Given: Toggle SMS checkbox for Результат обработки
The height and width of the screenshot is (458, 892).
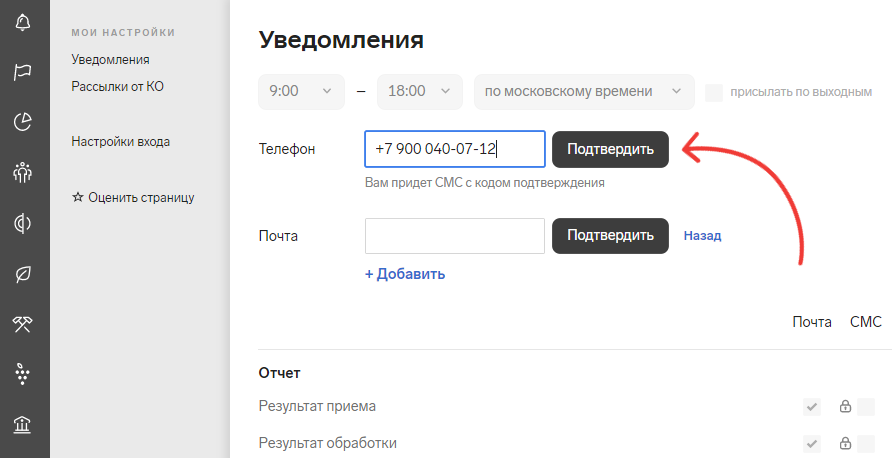Looking at the screenshot, I should click(x=866, y=443).
